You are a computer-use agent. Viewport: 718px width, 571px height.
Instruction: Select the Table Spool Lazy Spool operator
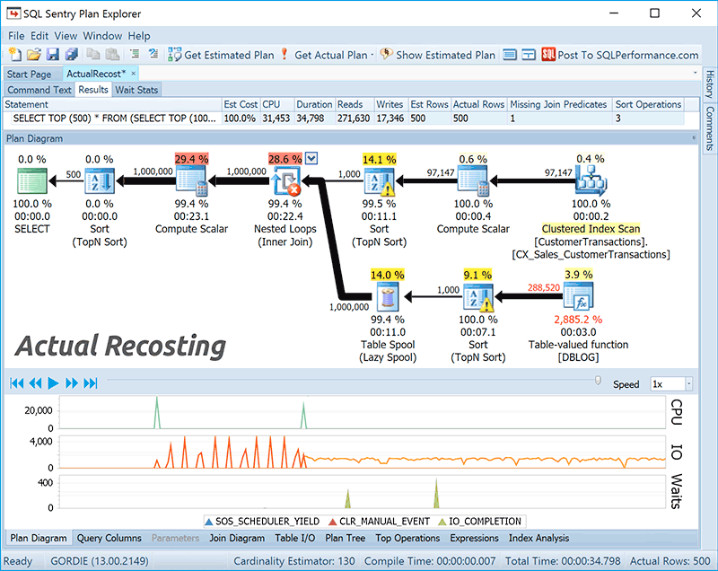pos(387,297)
